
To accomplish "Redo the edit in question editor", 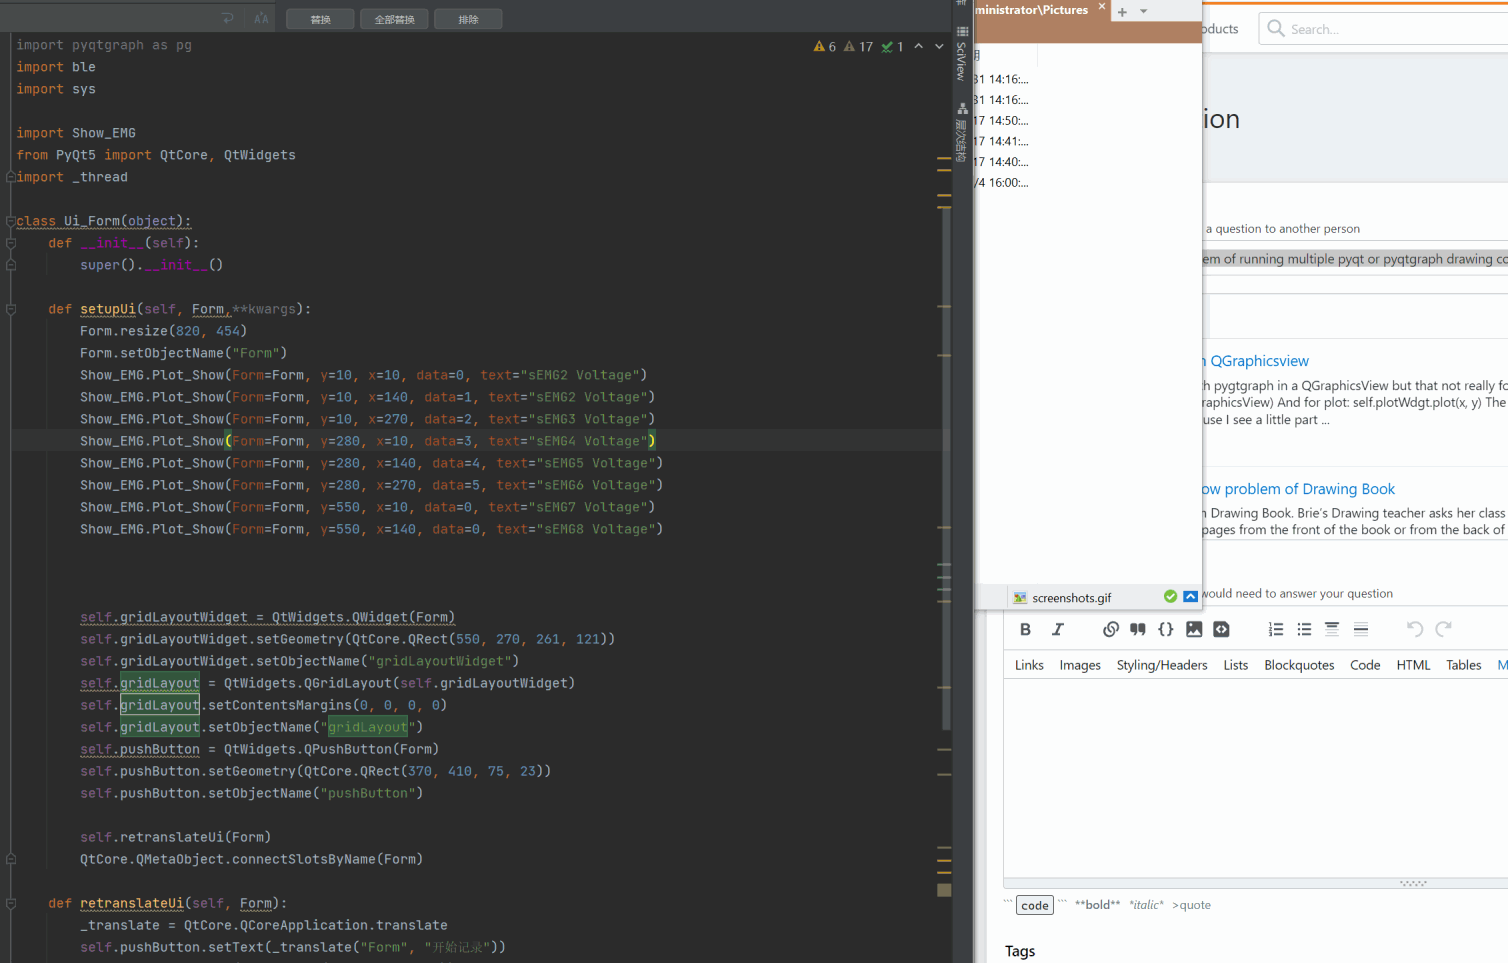I will [x=1443, y=629].
